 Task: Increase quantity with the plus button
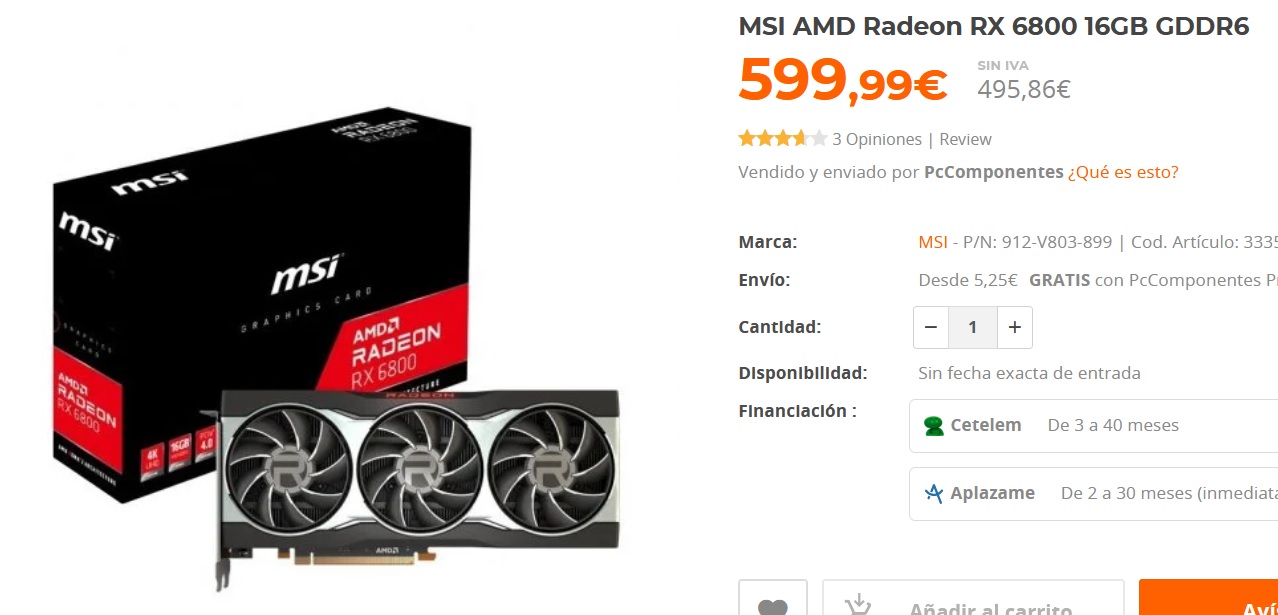pos(1014,327)
